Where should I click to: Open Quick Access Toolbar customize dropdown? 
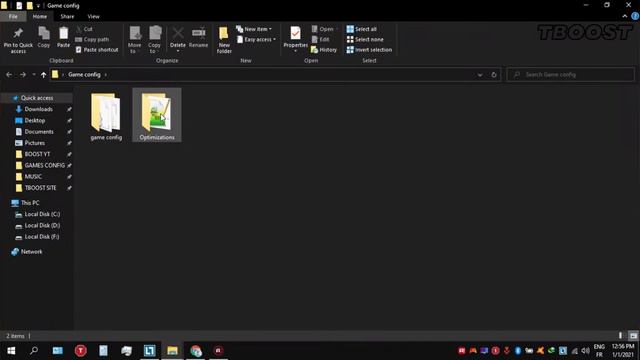[38, 6]
